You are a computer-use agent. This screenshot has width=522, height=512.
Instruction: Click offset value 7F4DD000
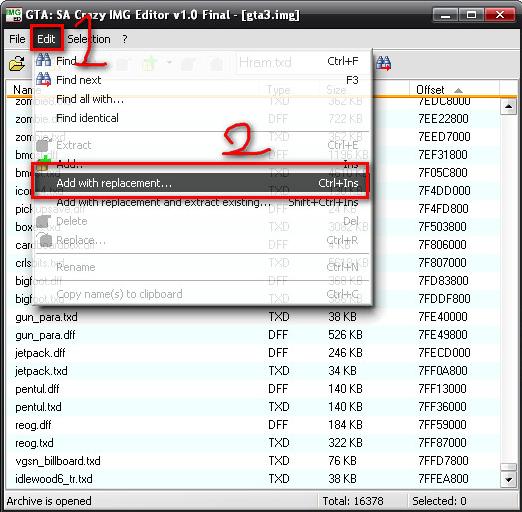(444, 191)
